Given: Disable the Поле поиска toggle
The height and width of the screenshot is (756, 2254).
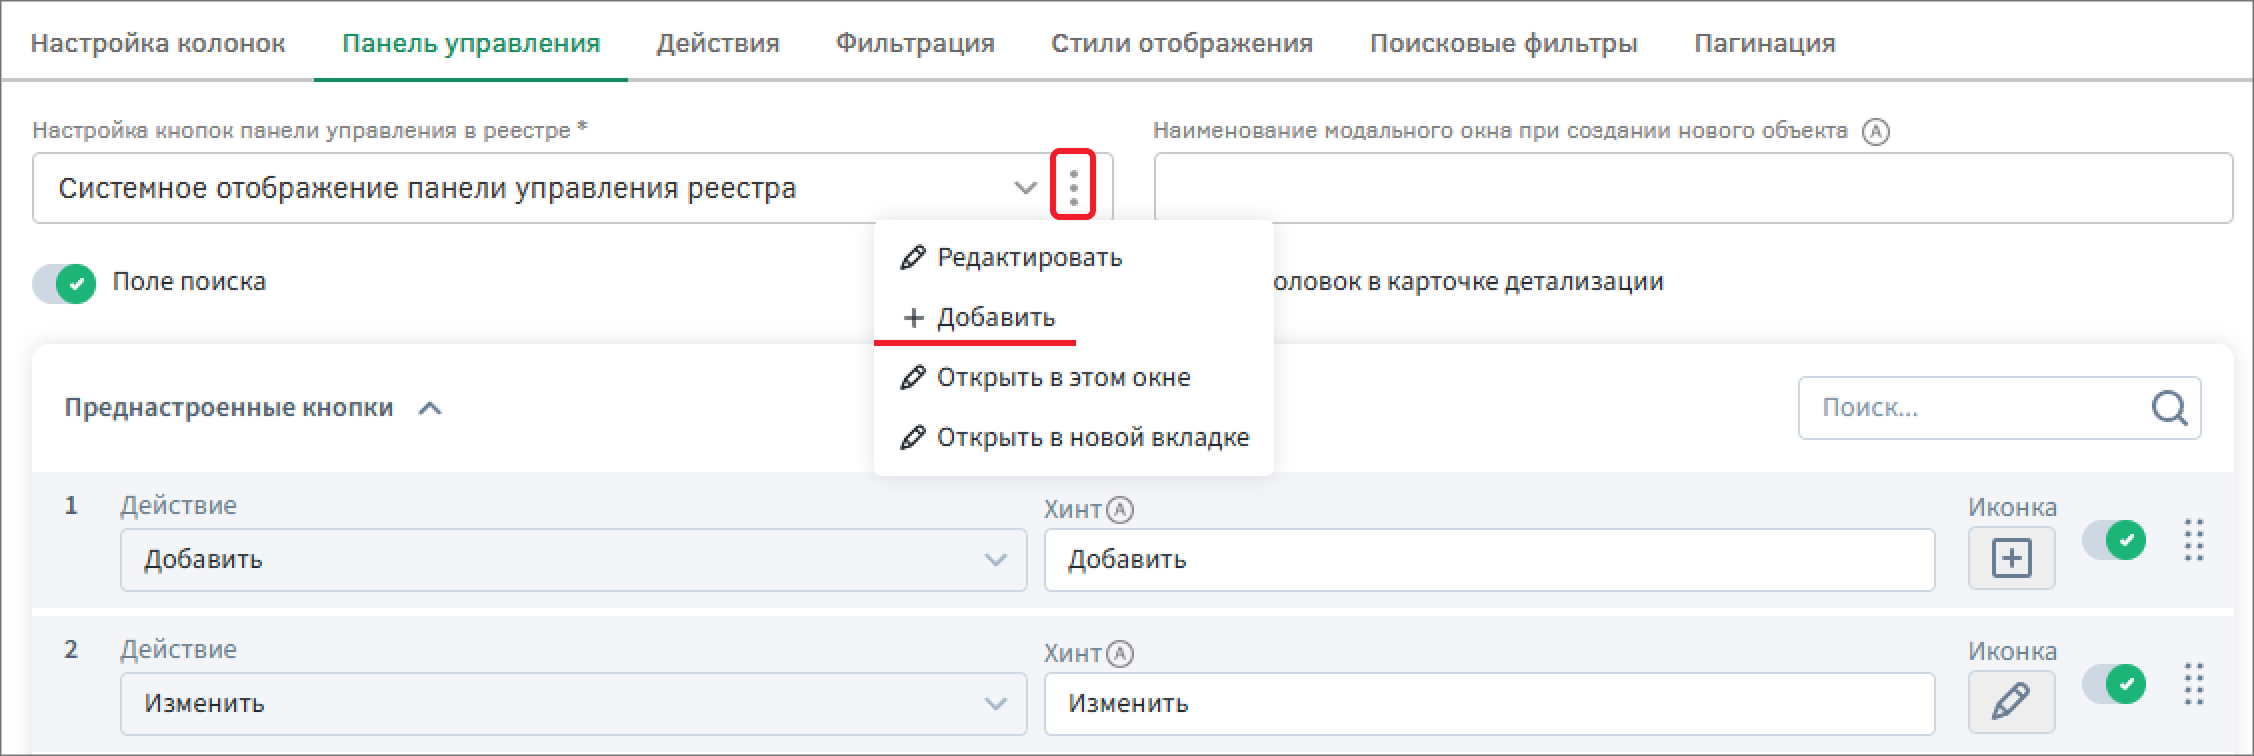Looking at the screenshot, I should (64, 284).
